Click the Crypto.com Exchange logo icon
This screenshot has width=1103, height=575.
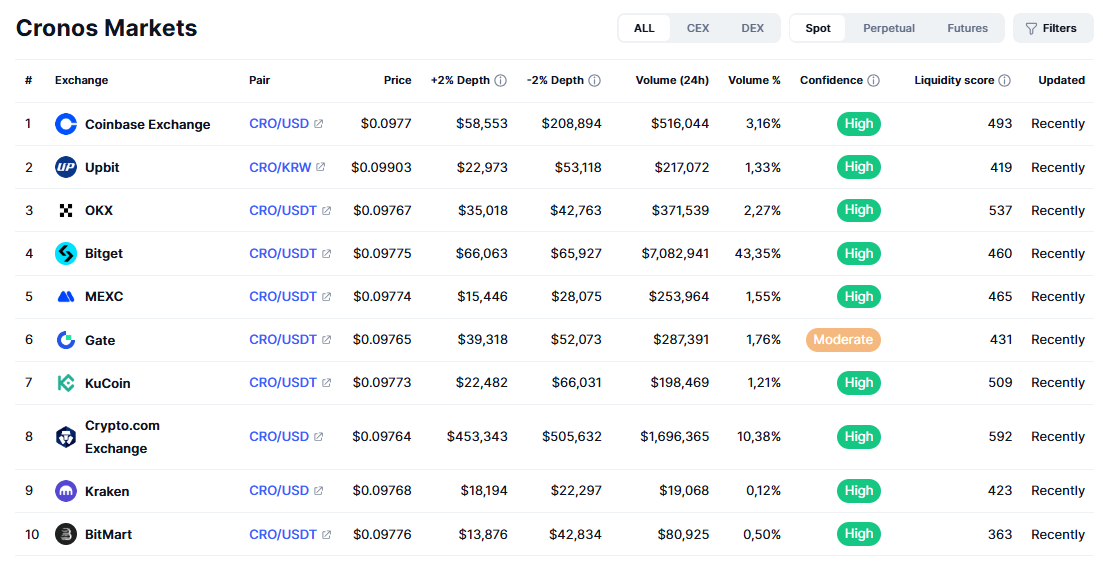(66, 437)
